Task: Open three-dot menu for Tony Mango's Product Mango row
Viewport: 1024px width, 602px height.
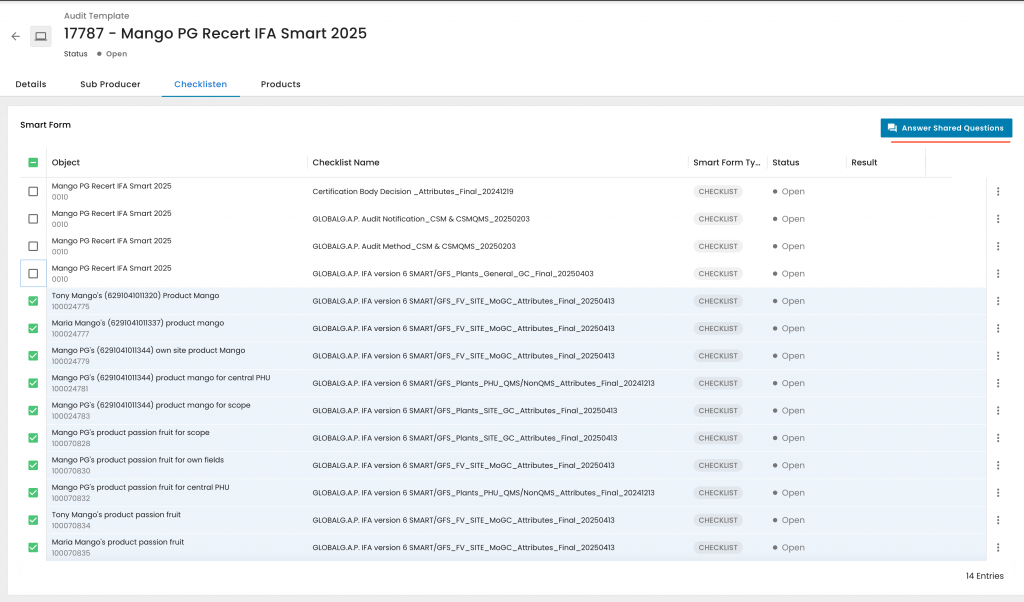Action: [x=997, y=301]
